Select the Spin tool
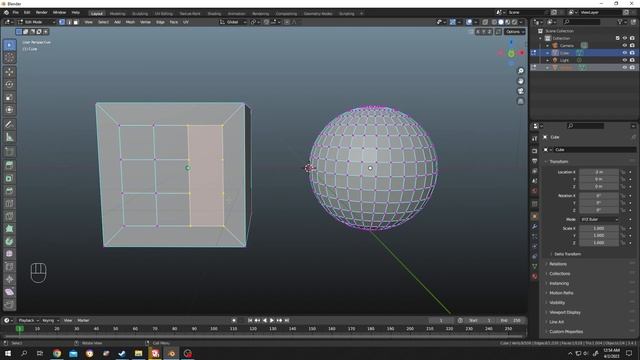Image resolution: width=640 pixels, height=360 pixels. 9,241
